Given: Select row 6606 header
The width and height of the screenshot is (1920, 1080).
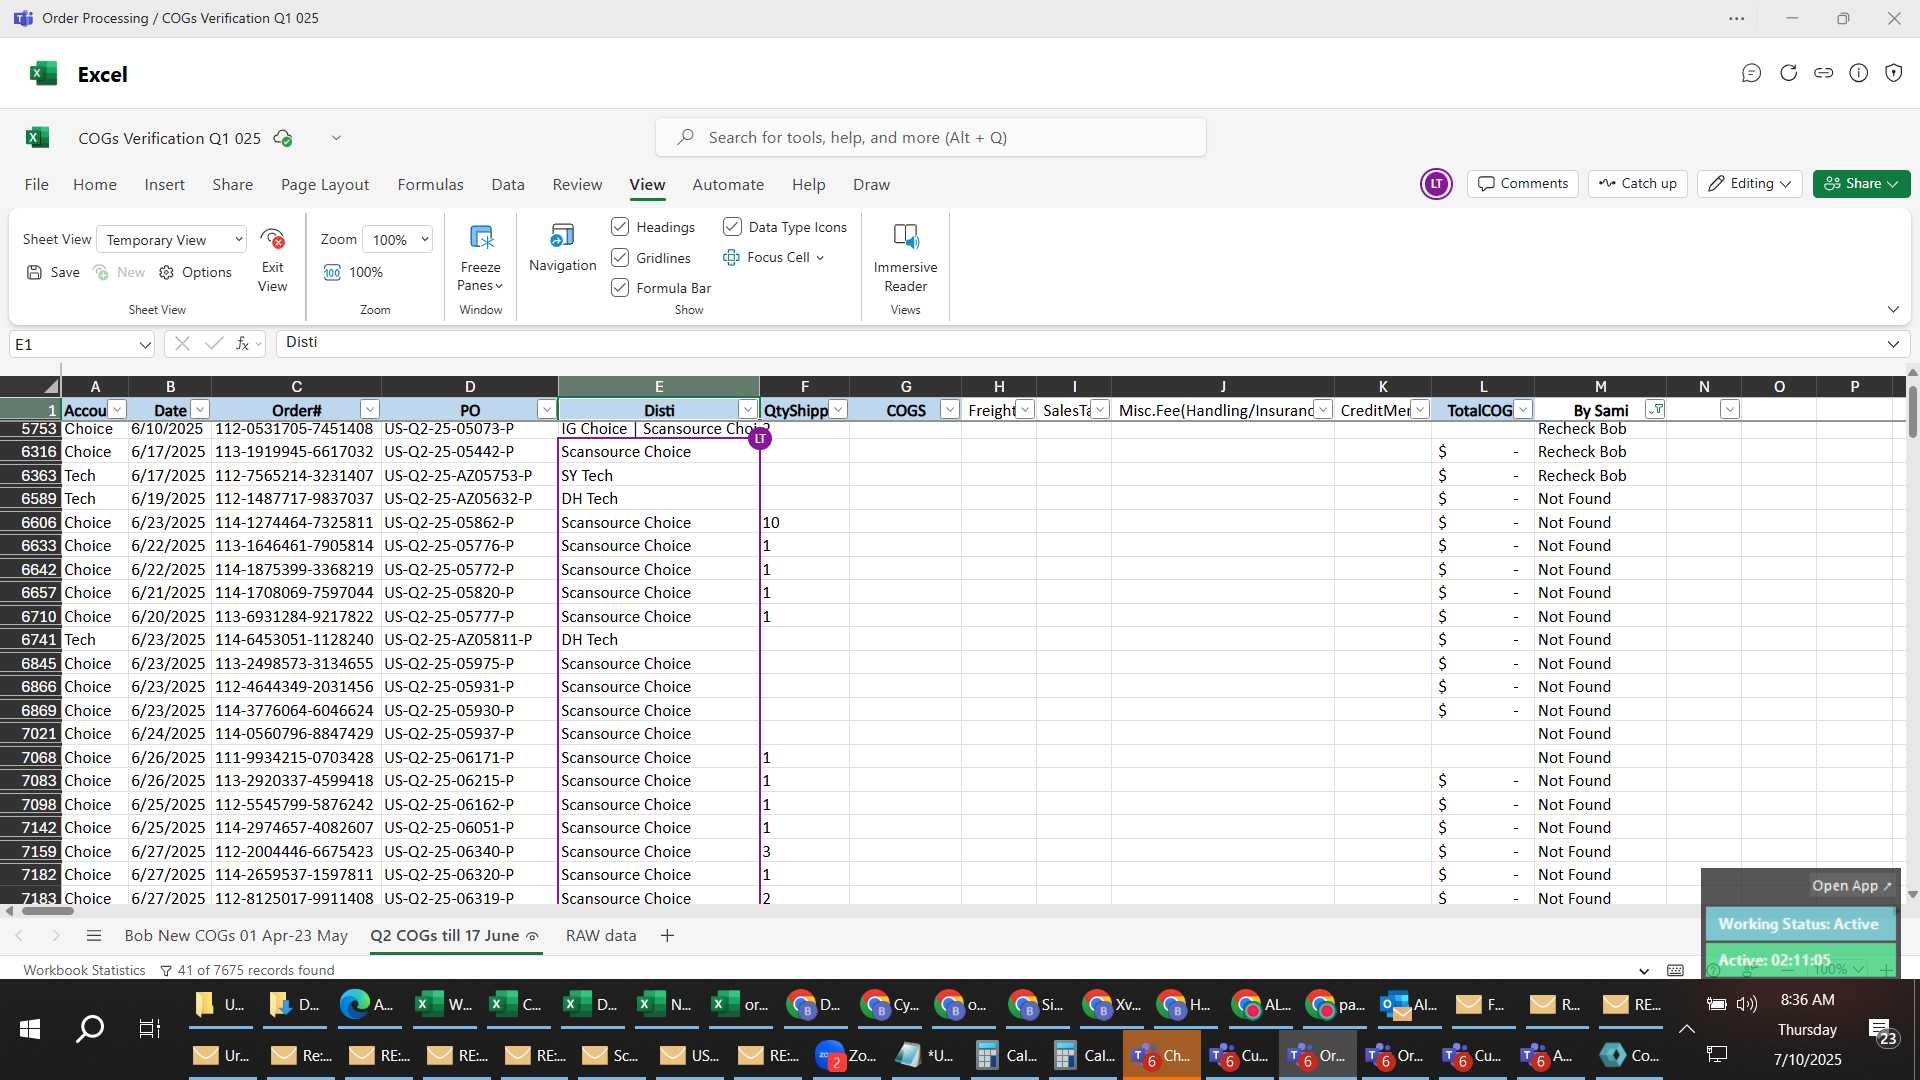Looking at the screenshot, I should click(x=31, y=523).
